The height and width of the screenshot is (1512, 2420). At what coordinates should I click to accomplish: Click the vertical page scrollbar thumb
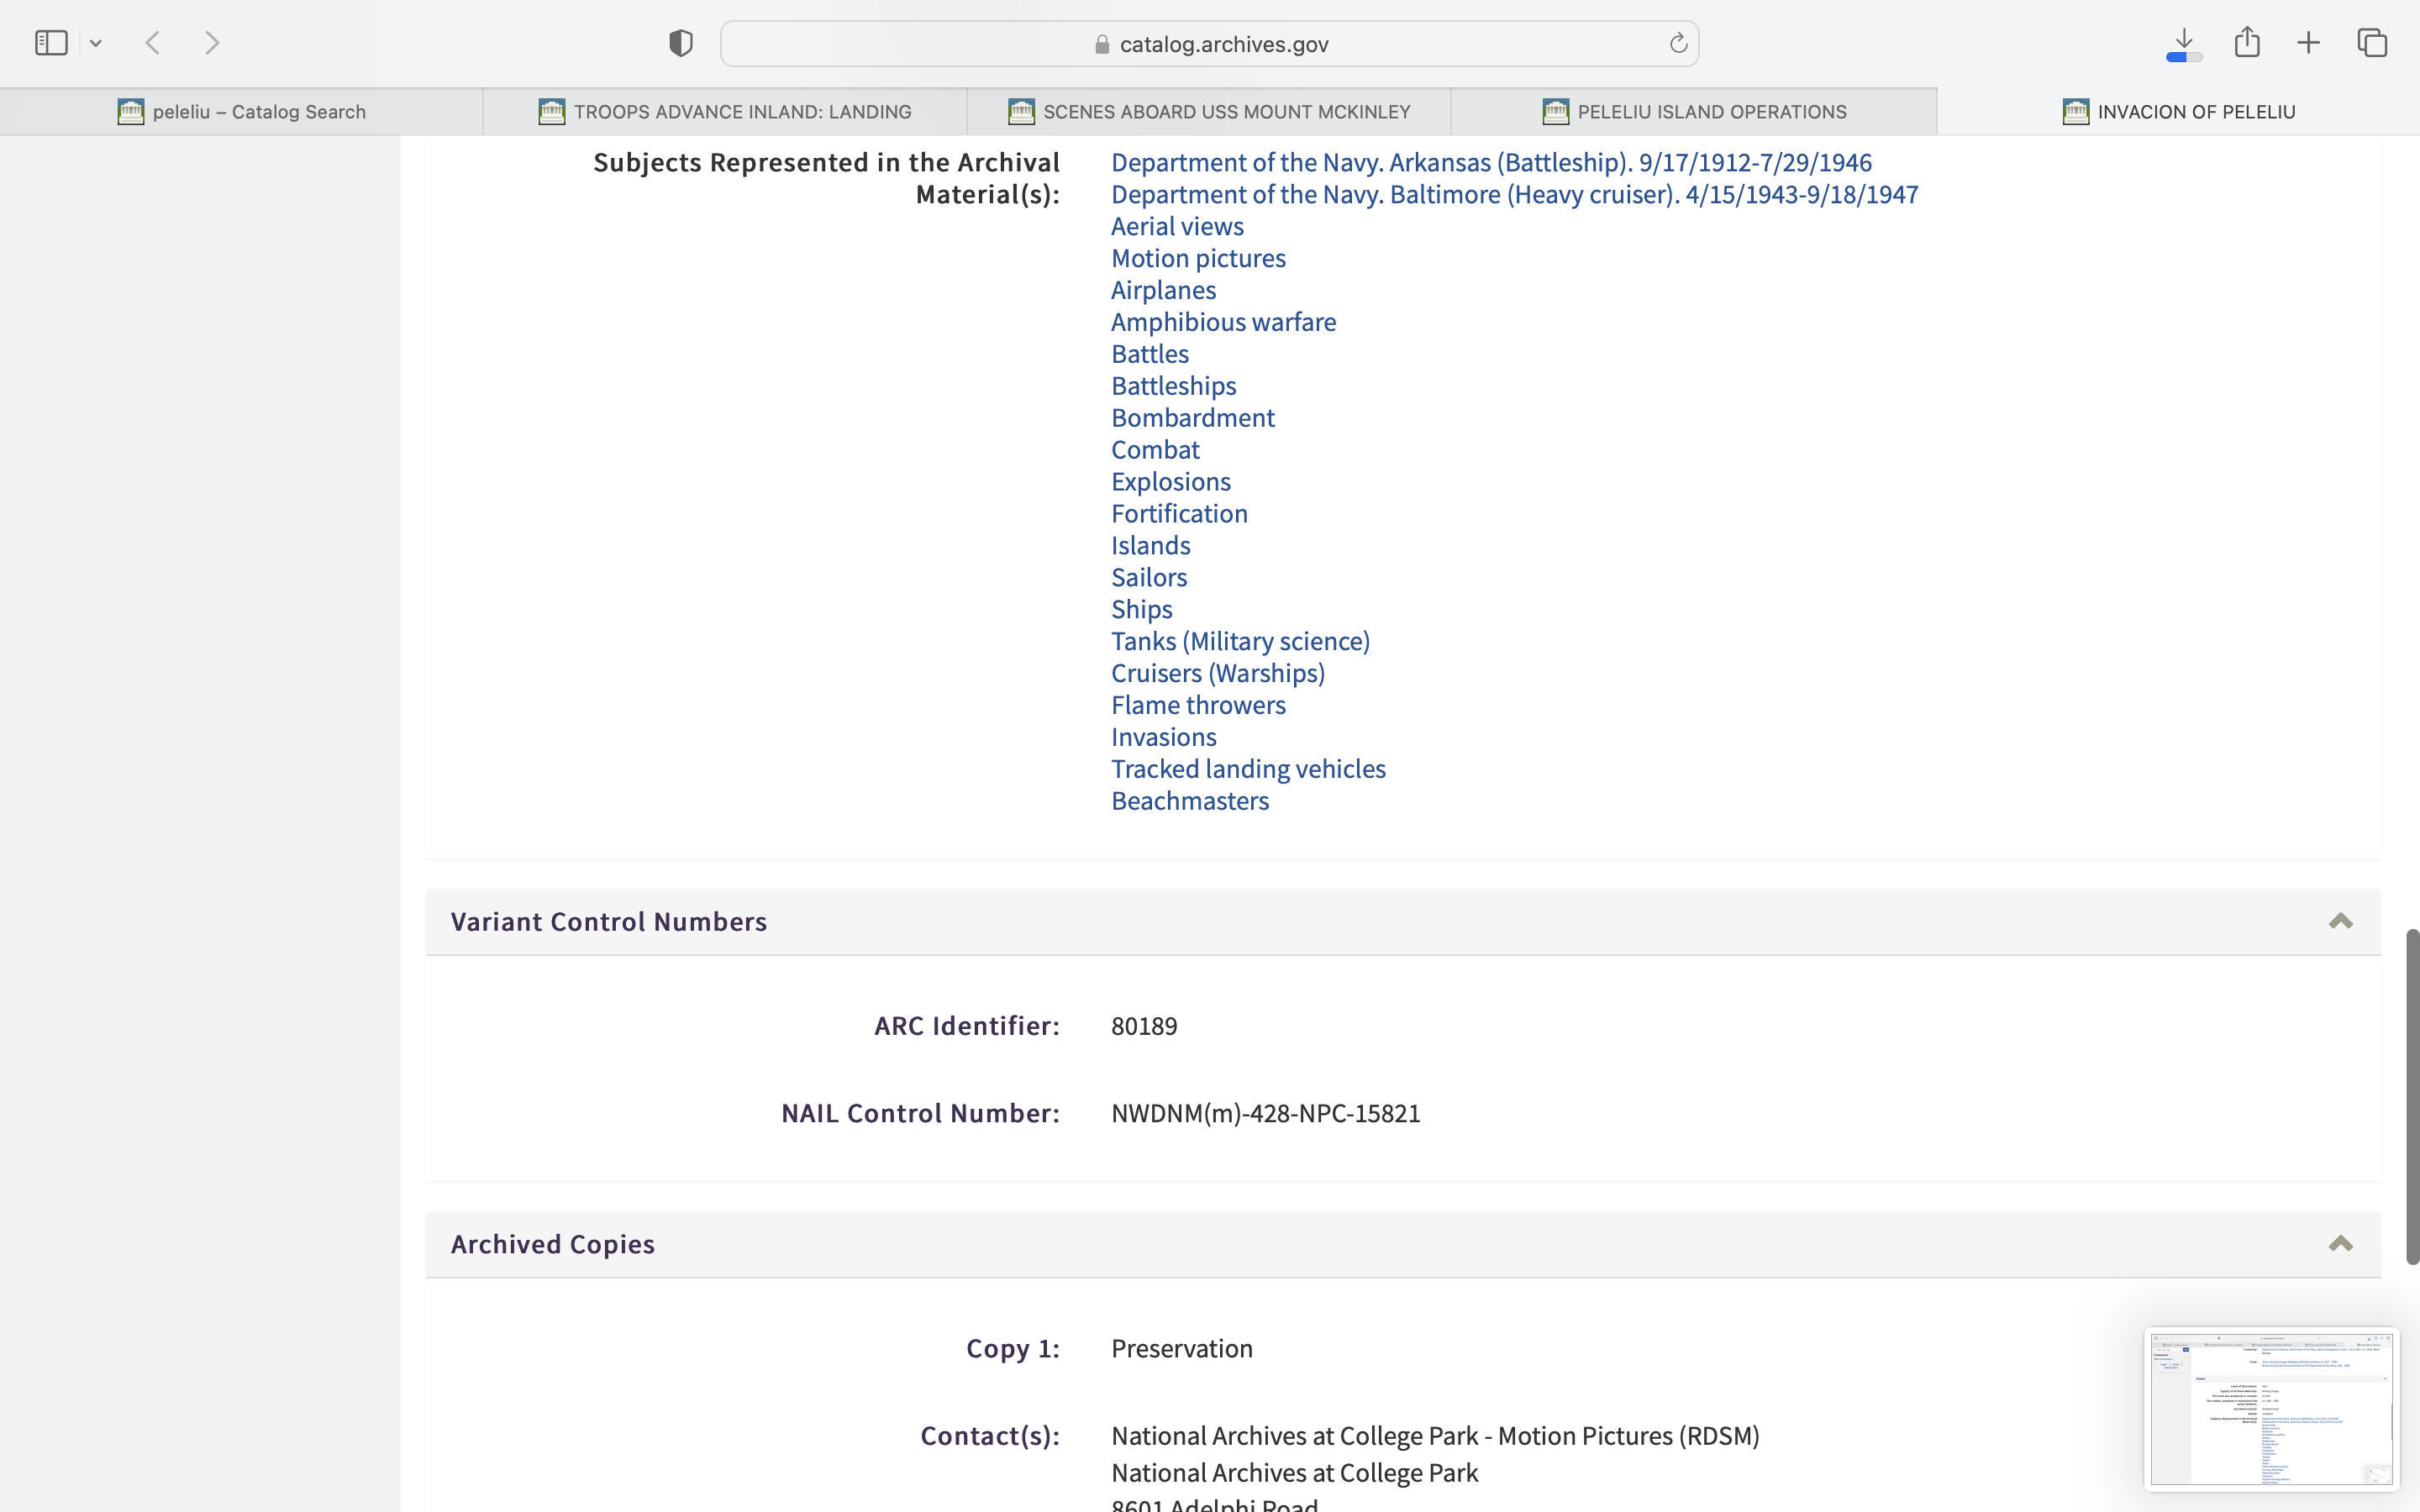(2412, 1095)
